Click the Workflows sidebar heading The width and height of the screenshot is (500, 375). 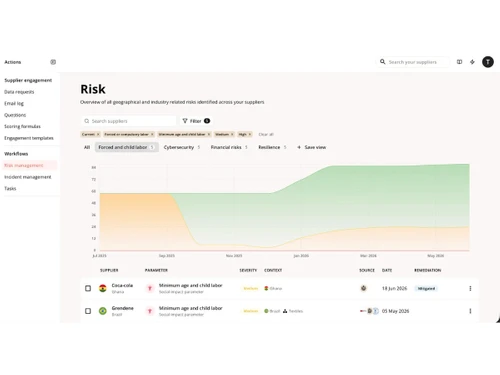(x=16, y=154)
